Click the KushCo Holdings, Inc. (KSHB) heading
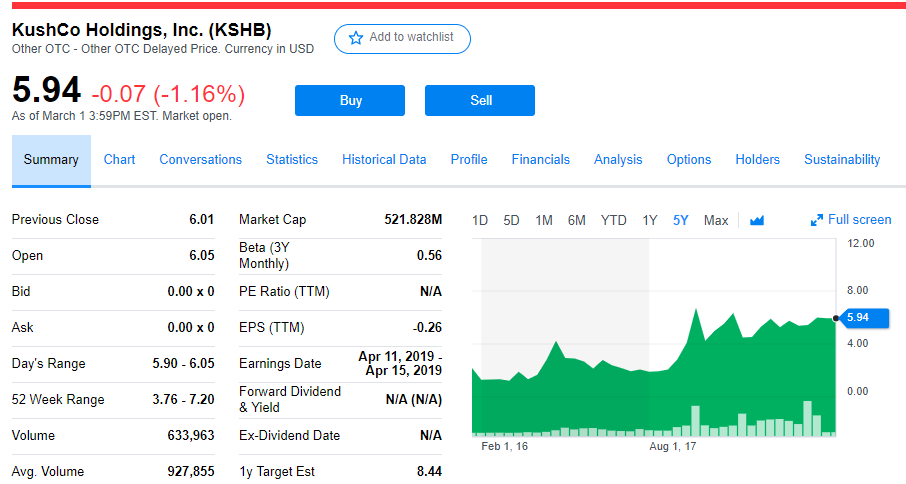This screenshot has width=906, height=484. click(x=142, y=30)
